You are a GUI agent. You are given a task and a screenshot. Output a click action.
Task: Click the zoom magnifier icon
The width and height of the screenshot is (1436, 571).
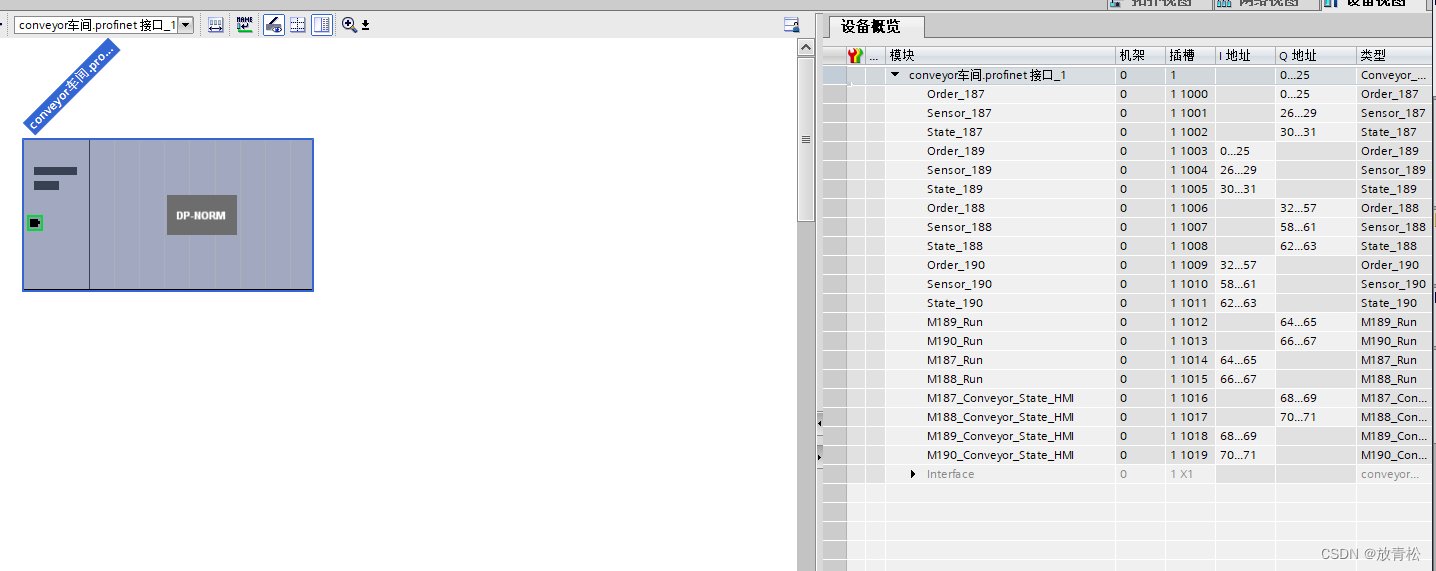coord(349,25)
